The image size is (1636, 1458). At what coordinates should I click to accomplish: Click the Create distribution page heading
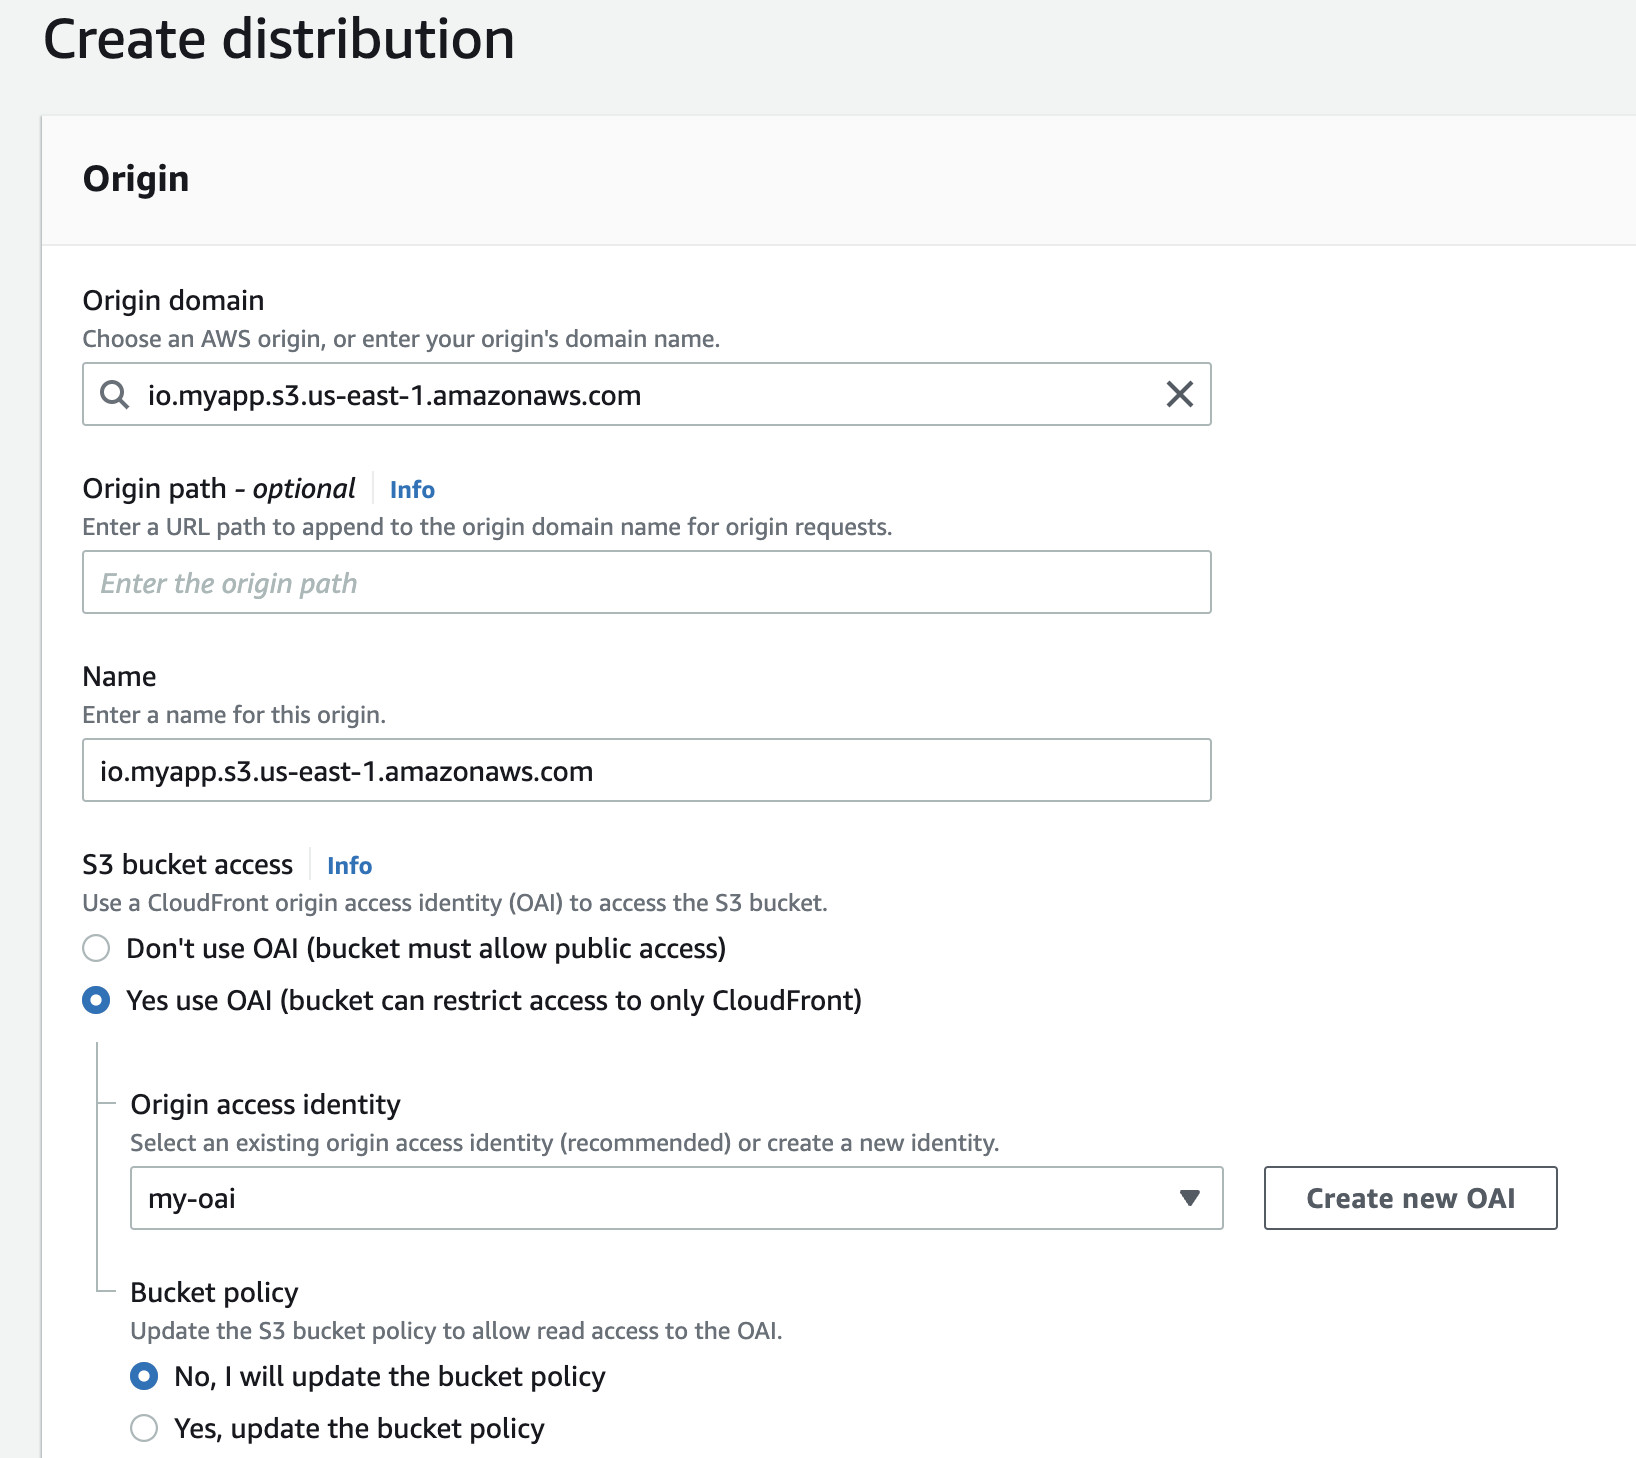point(279,40)
